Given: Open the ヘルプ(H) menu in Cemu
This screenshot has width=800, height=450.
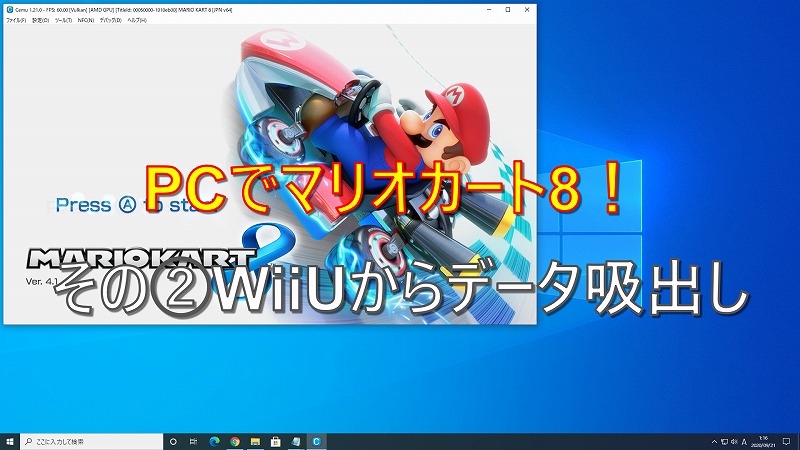Looking at the screenshot, I should 137,20.
